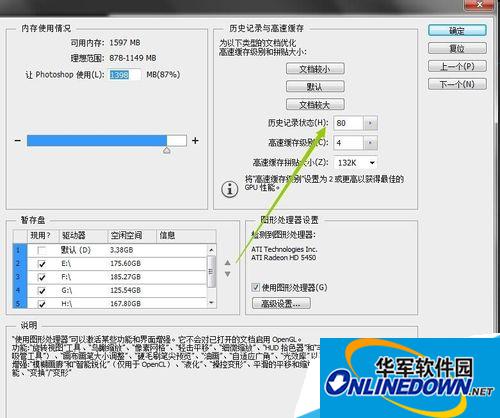The height and width of the screenshot is (418, 500).
Task: Click the Photoshop memory usage field 1398
Action: click(x=125, y=75)
